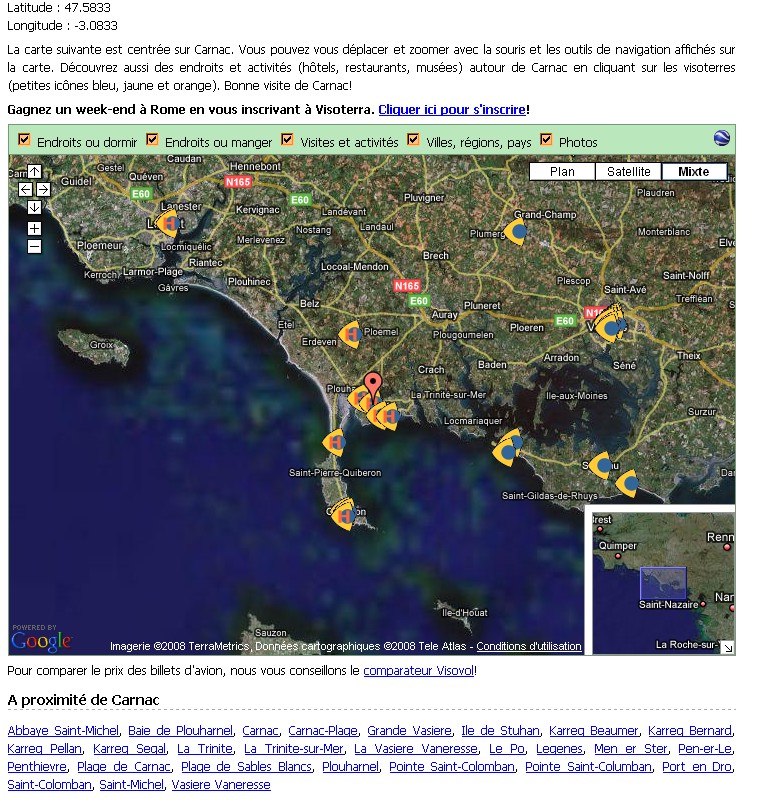Open the Baie de Plouharnel link

point(180,731)
